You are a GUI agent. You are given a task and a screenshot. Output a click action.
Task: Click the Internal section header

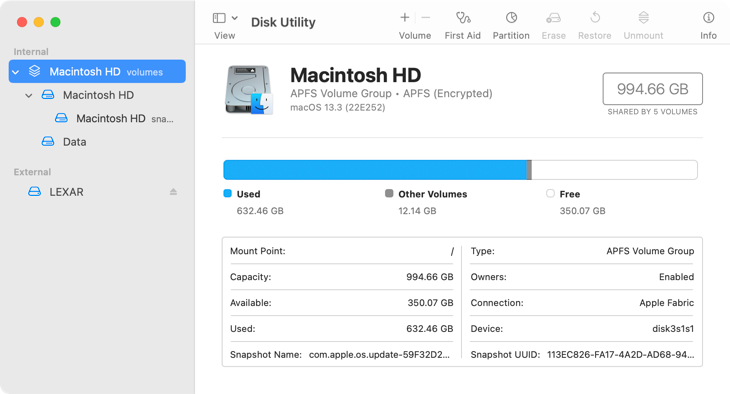click(x=31, y=52)
